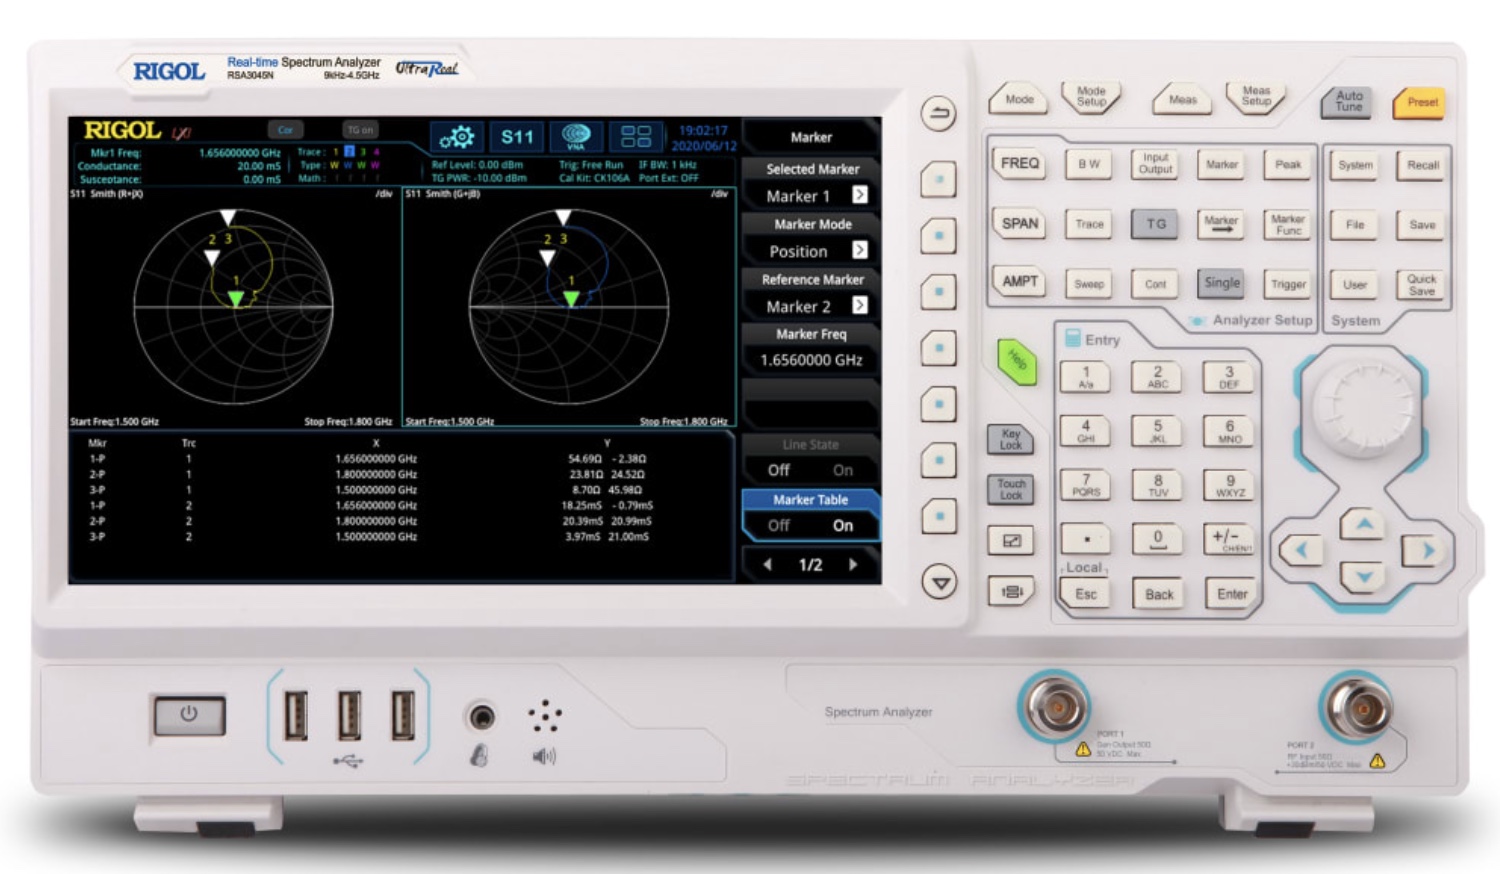The image size is (1500, 874).
Task: Select Trace 1 indicator in header
Action: [336, 152]
